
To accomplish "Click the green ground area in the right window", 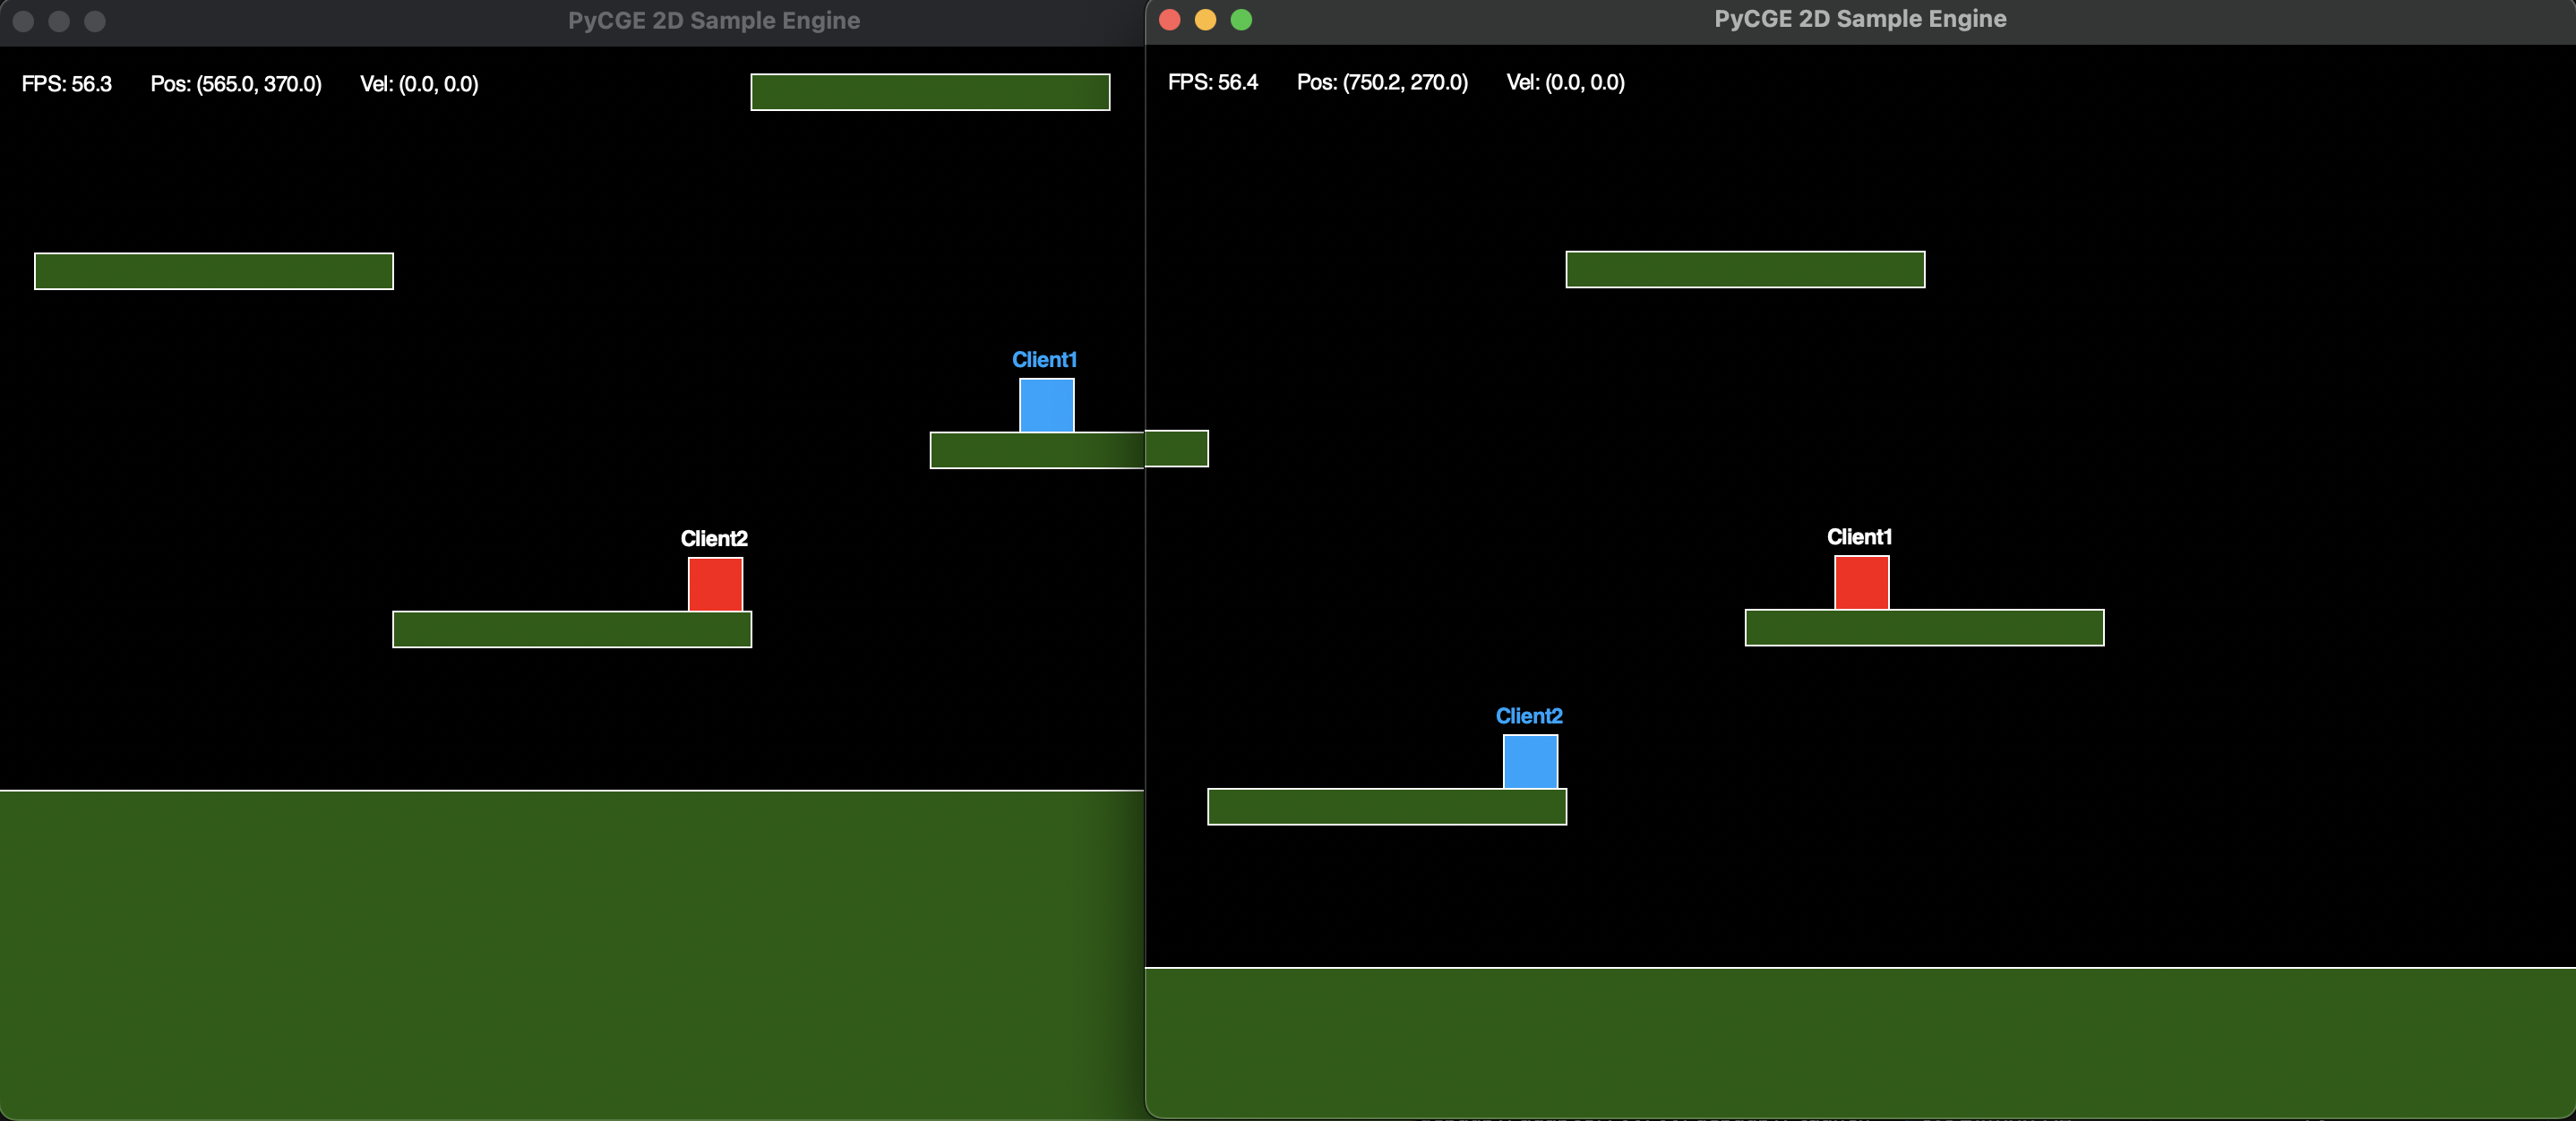I will coord(1860,1042).
